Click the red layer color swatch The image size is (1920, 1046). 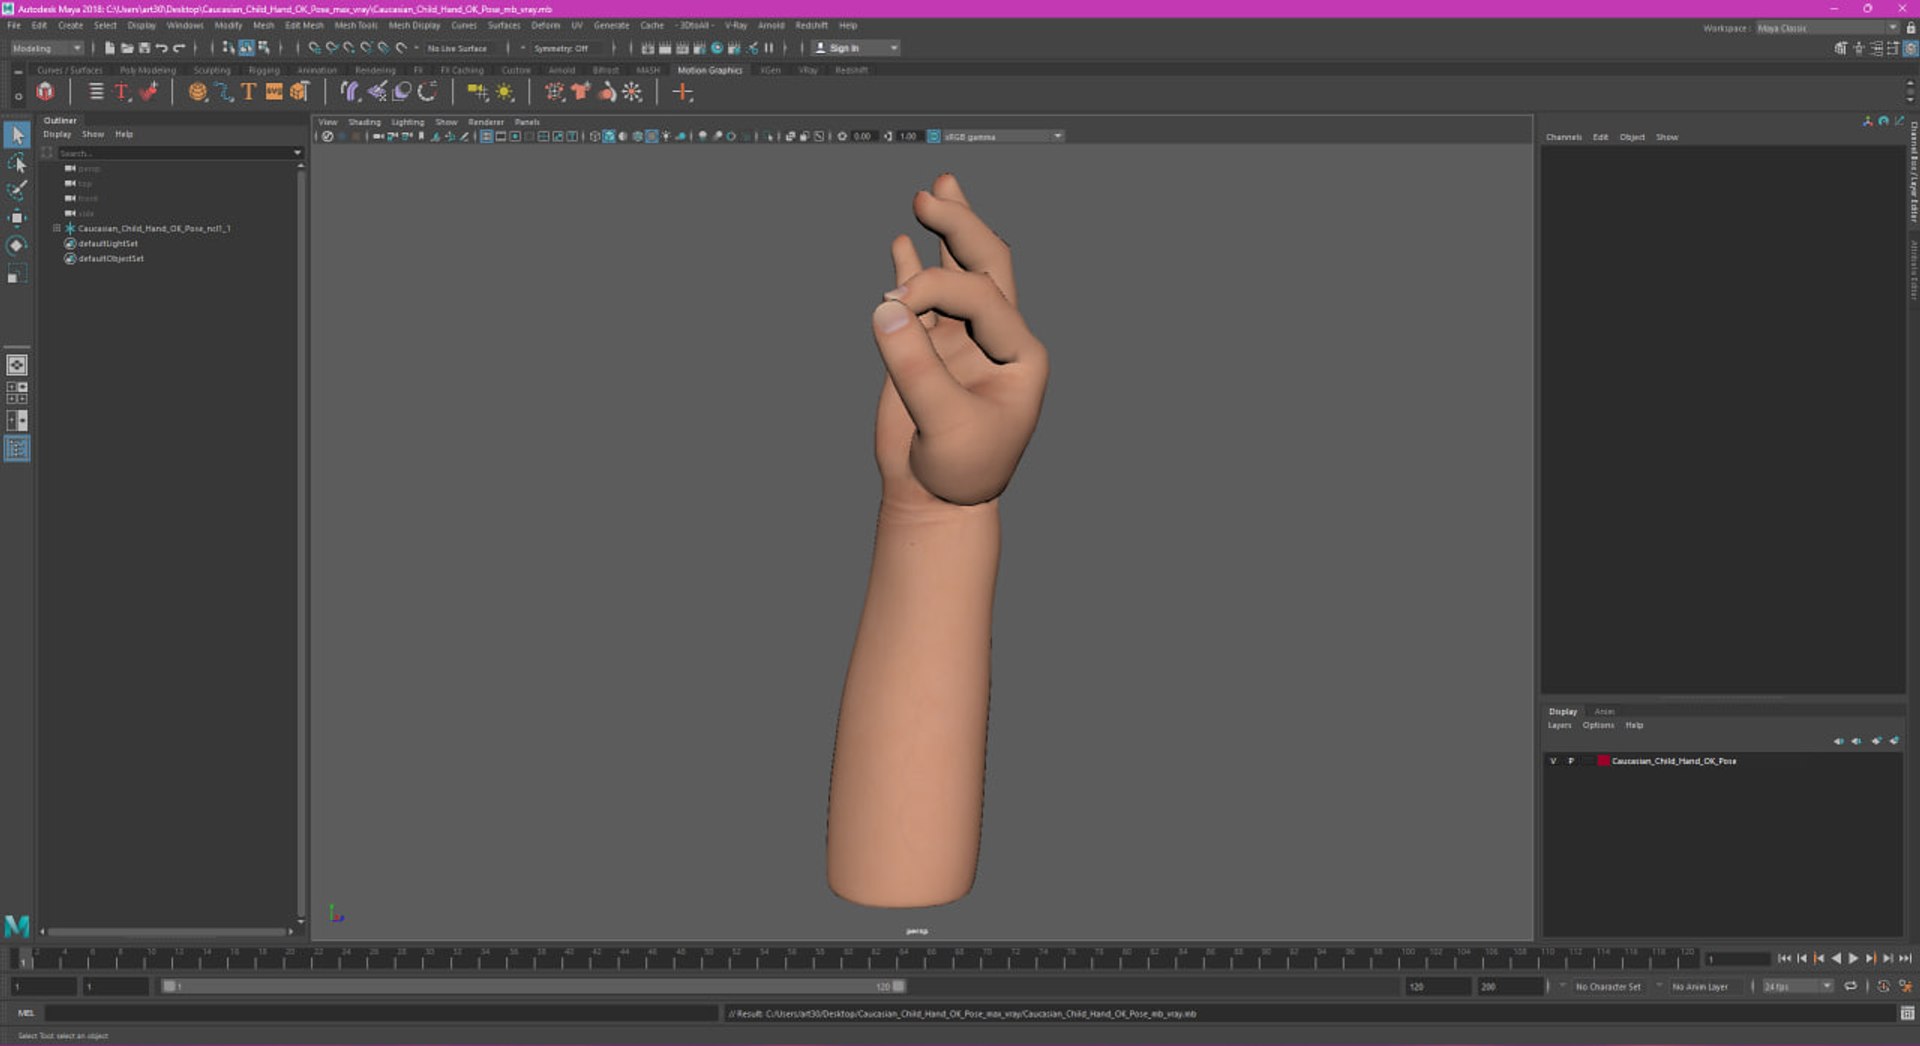[x=1604, y=761]
